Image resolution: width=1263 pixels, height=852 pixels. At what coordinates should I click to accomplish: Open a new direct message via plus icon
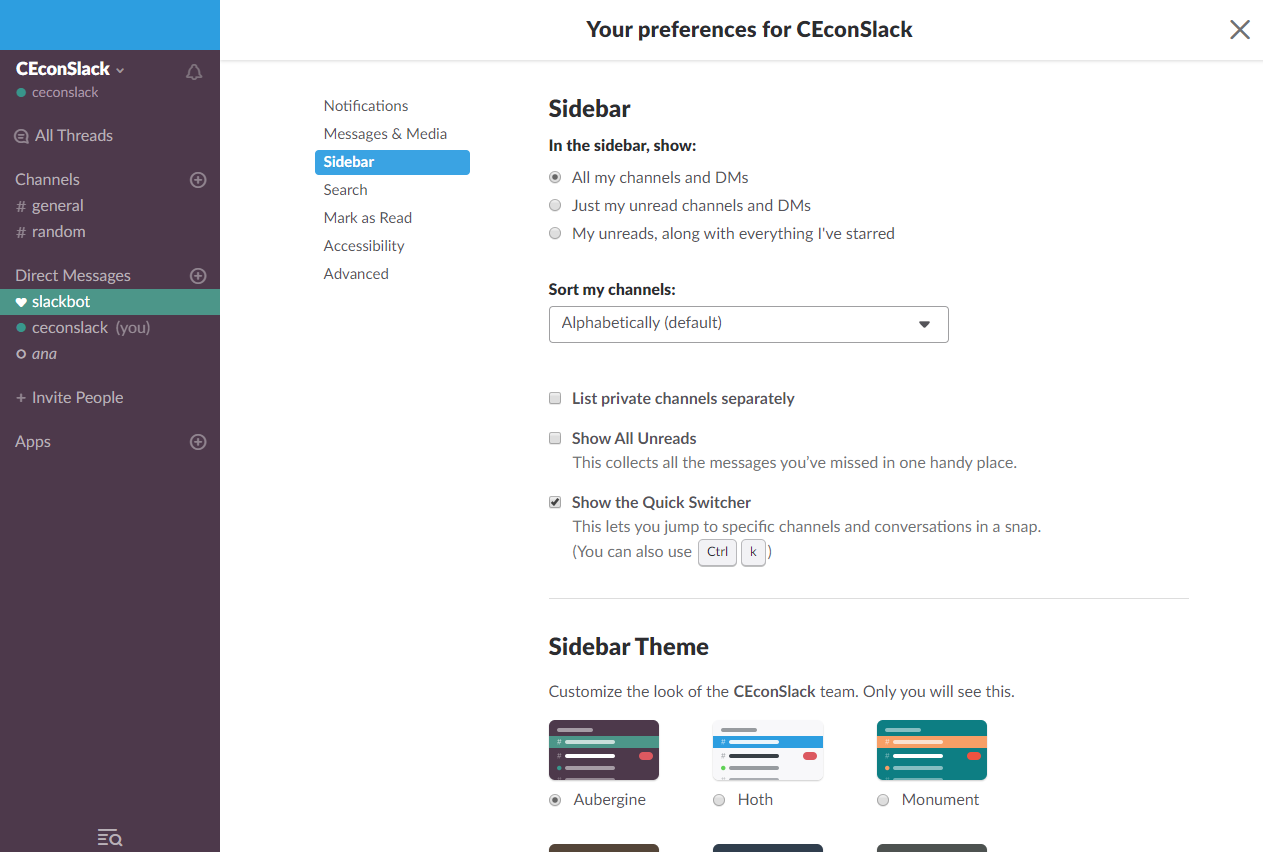click(198, 276)
